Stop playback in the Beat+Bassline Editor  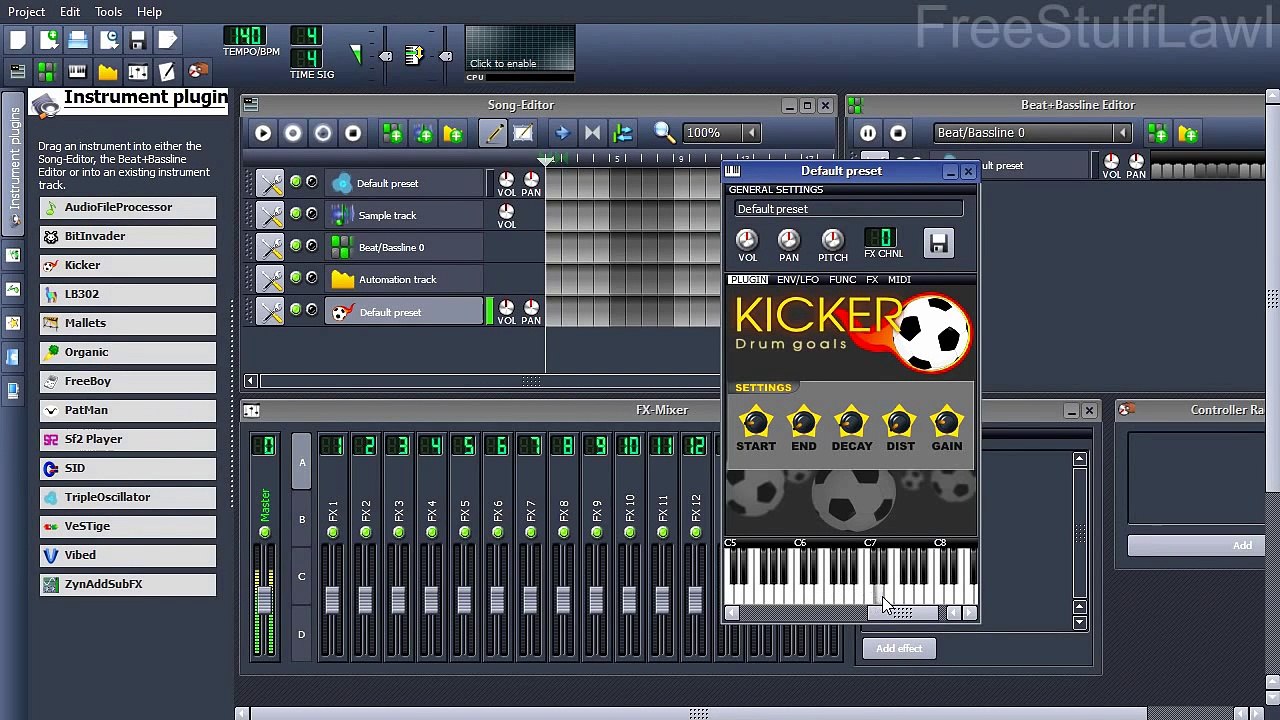pos(898,133)
